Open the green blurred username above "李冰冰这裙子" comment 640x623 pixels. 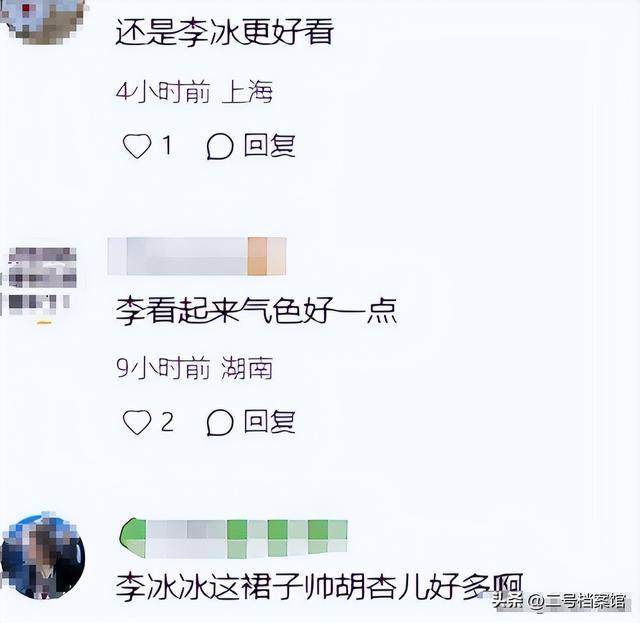233,538
